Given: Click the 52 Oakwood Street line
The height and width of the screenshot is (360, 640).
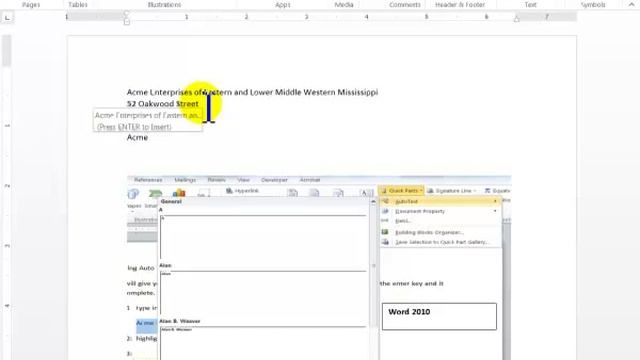Looking at the screenshot, I should click(x=162, y=104).
